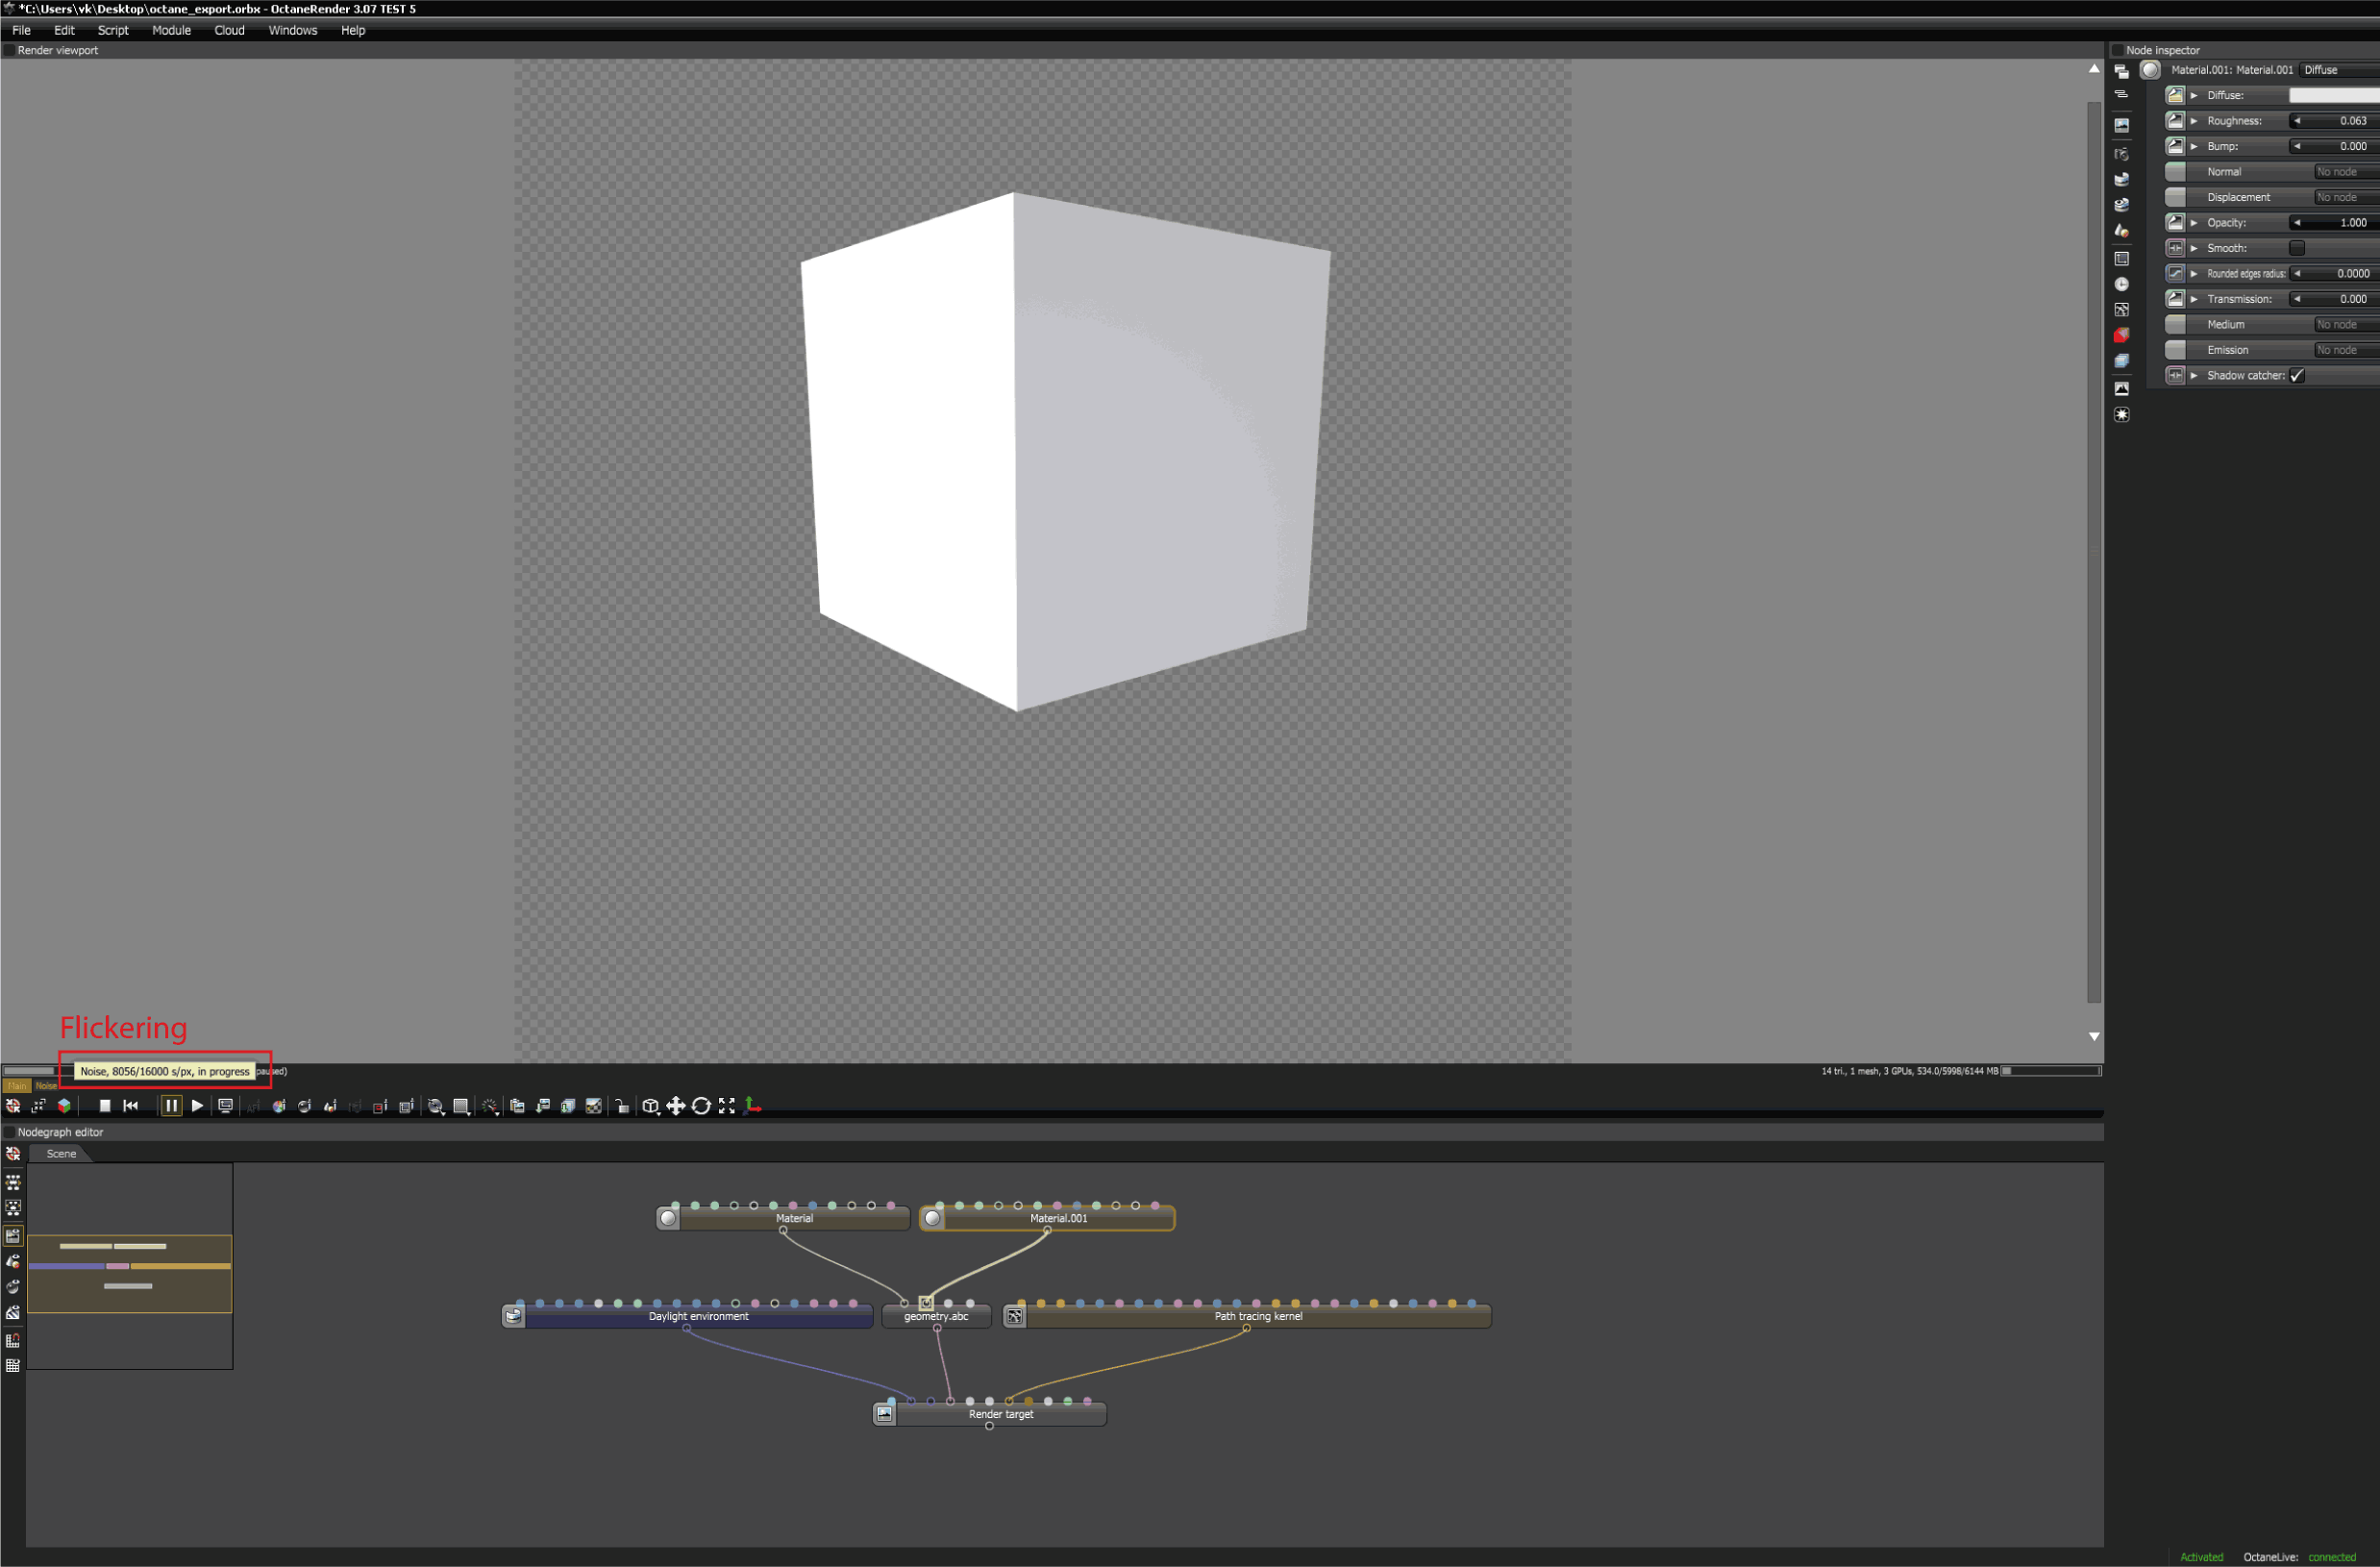Expand the Roughness parameter arrow
The width and height of the screenshot is (2380, 1567).
2194,121
